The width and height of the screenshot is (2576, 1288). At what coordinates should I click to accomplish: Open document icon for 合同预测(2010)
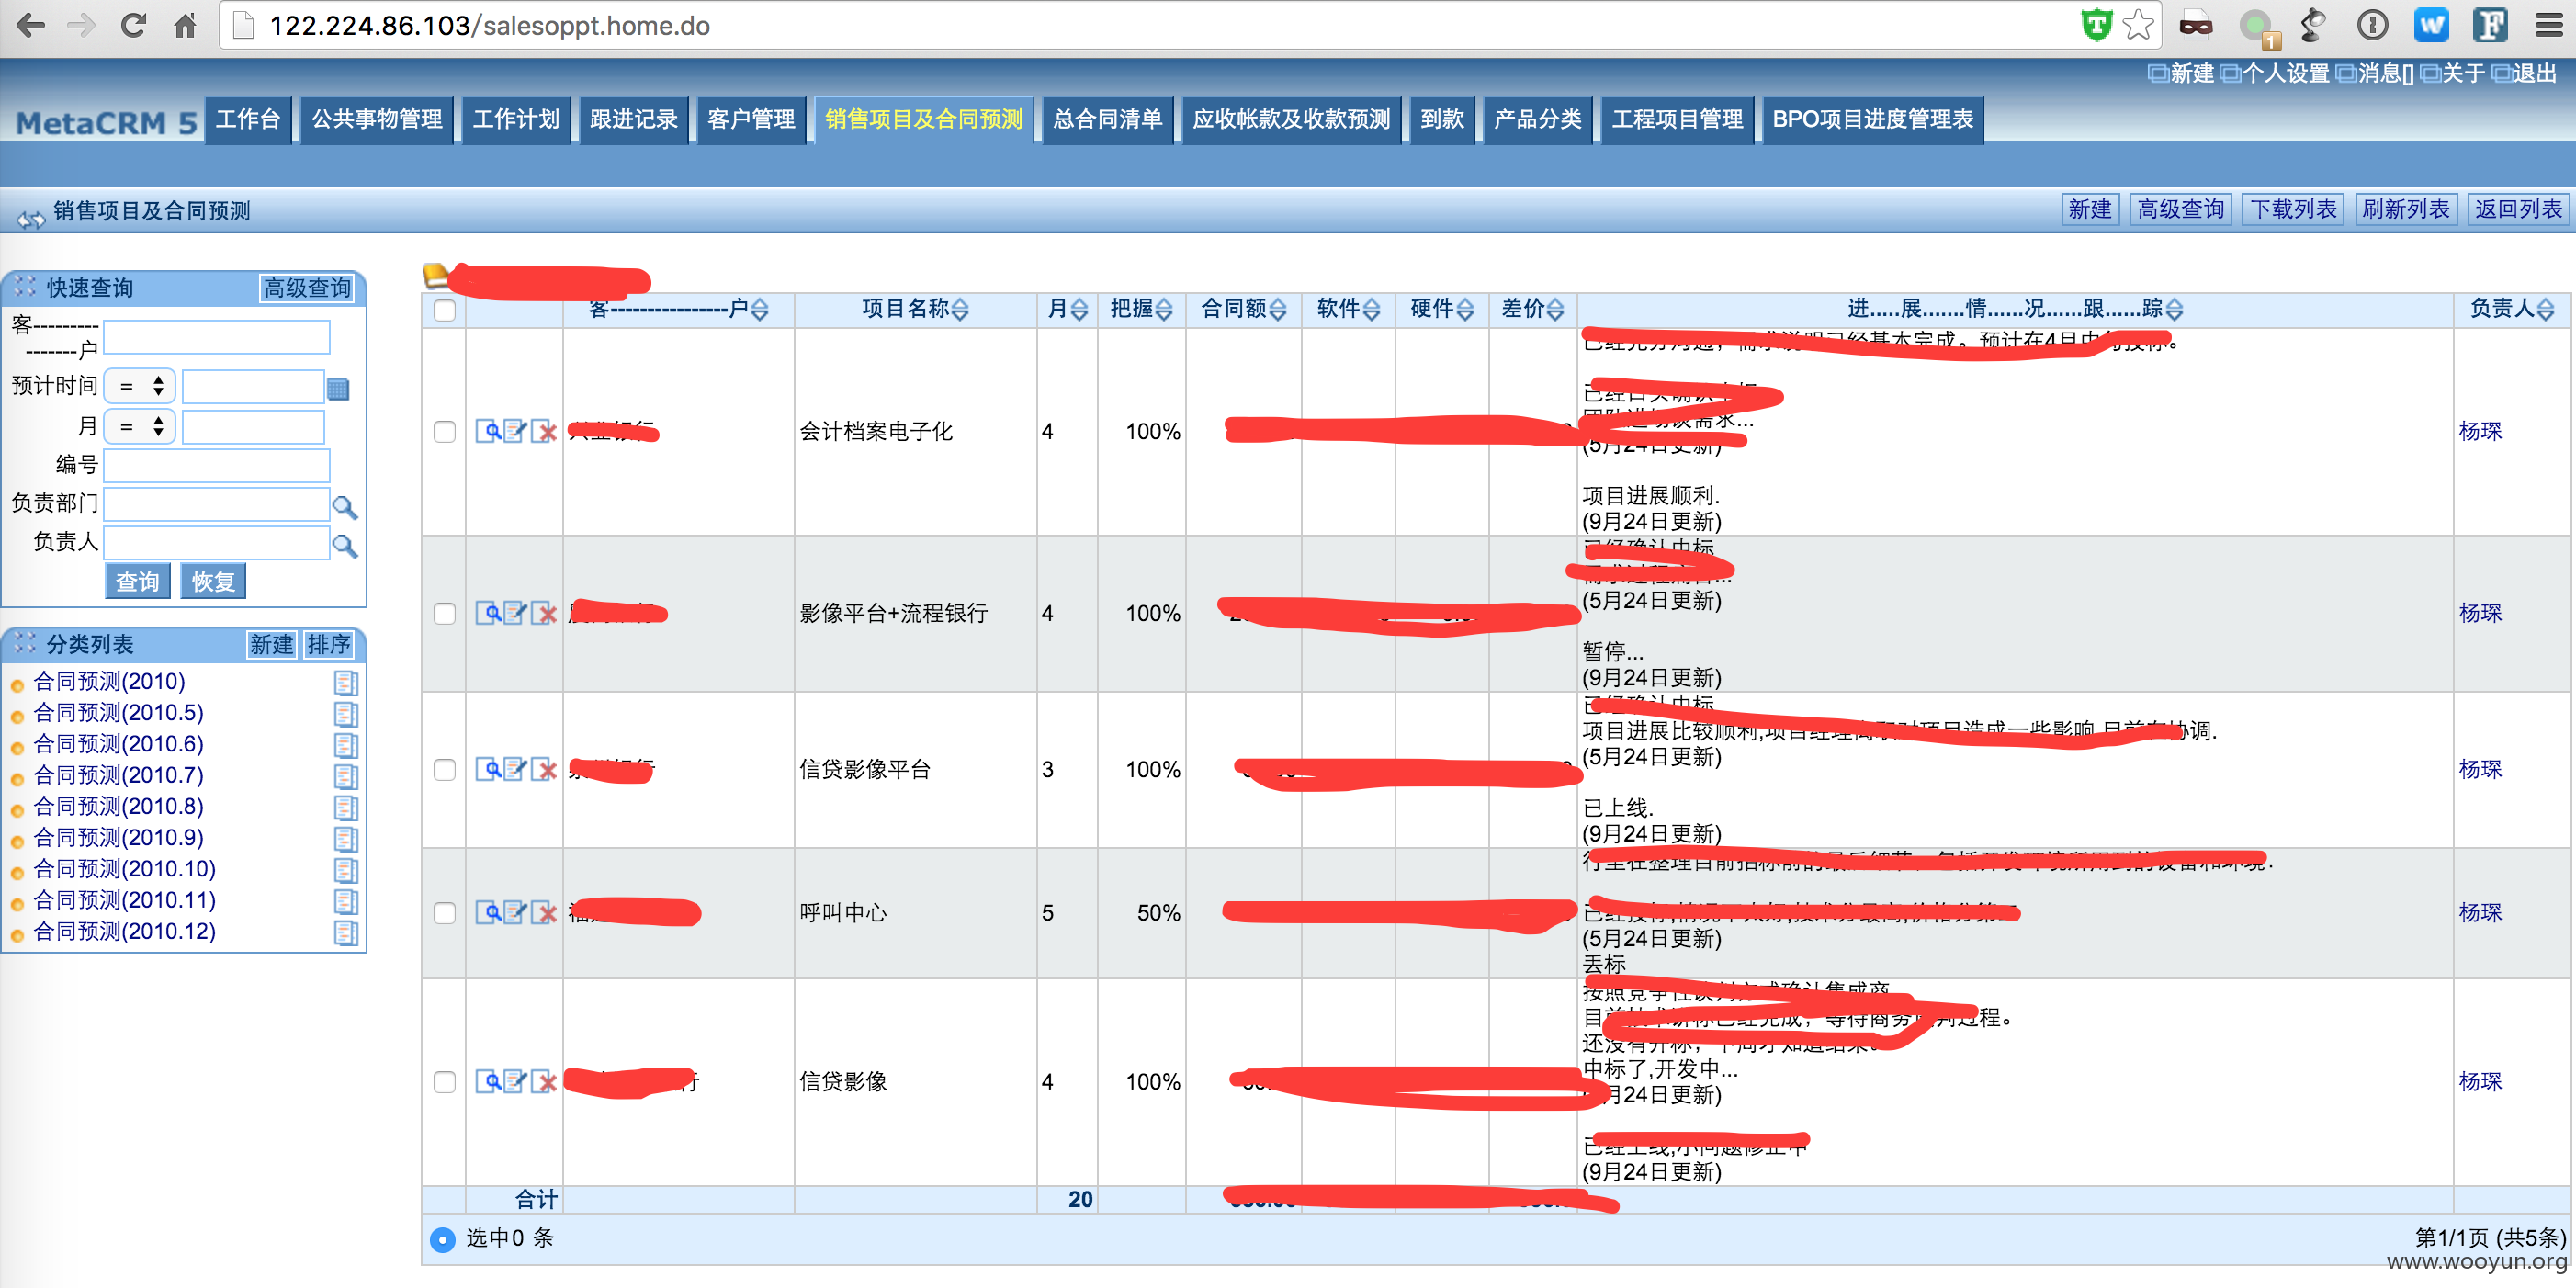(346, 683)
